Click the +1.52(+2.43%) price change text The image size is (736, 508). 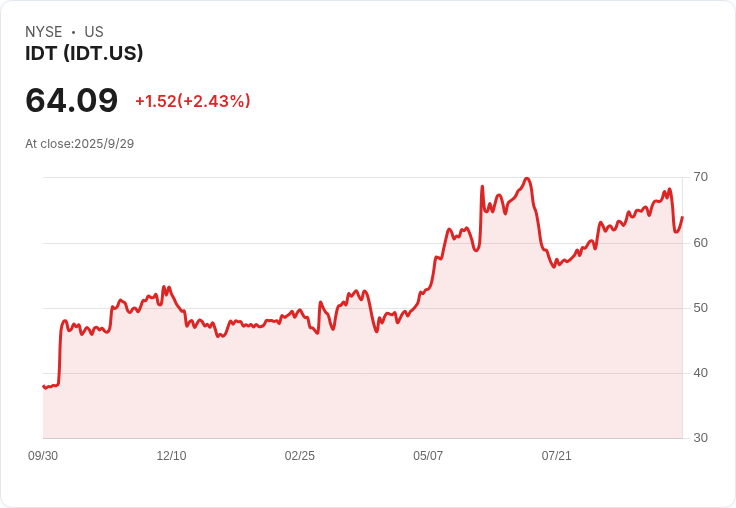point(192,101)
